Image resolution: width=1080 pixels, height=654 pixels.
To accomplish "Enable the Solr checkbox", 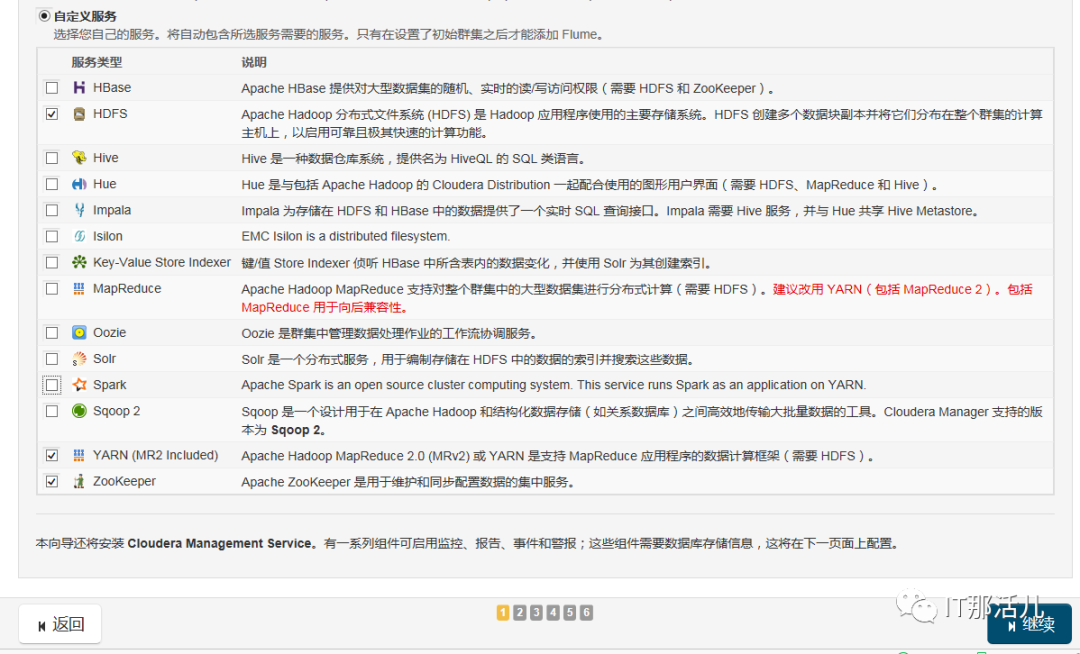I will pyautogui.click(x=52, y=359).
